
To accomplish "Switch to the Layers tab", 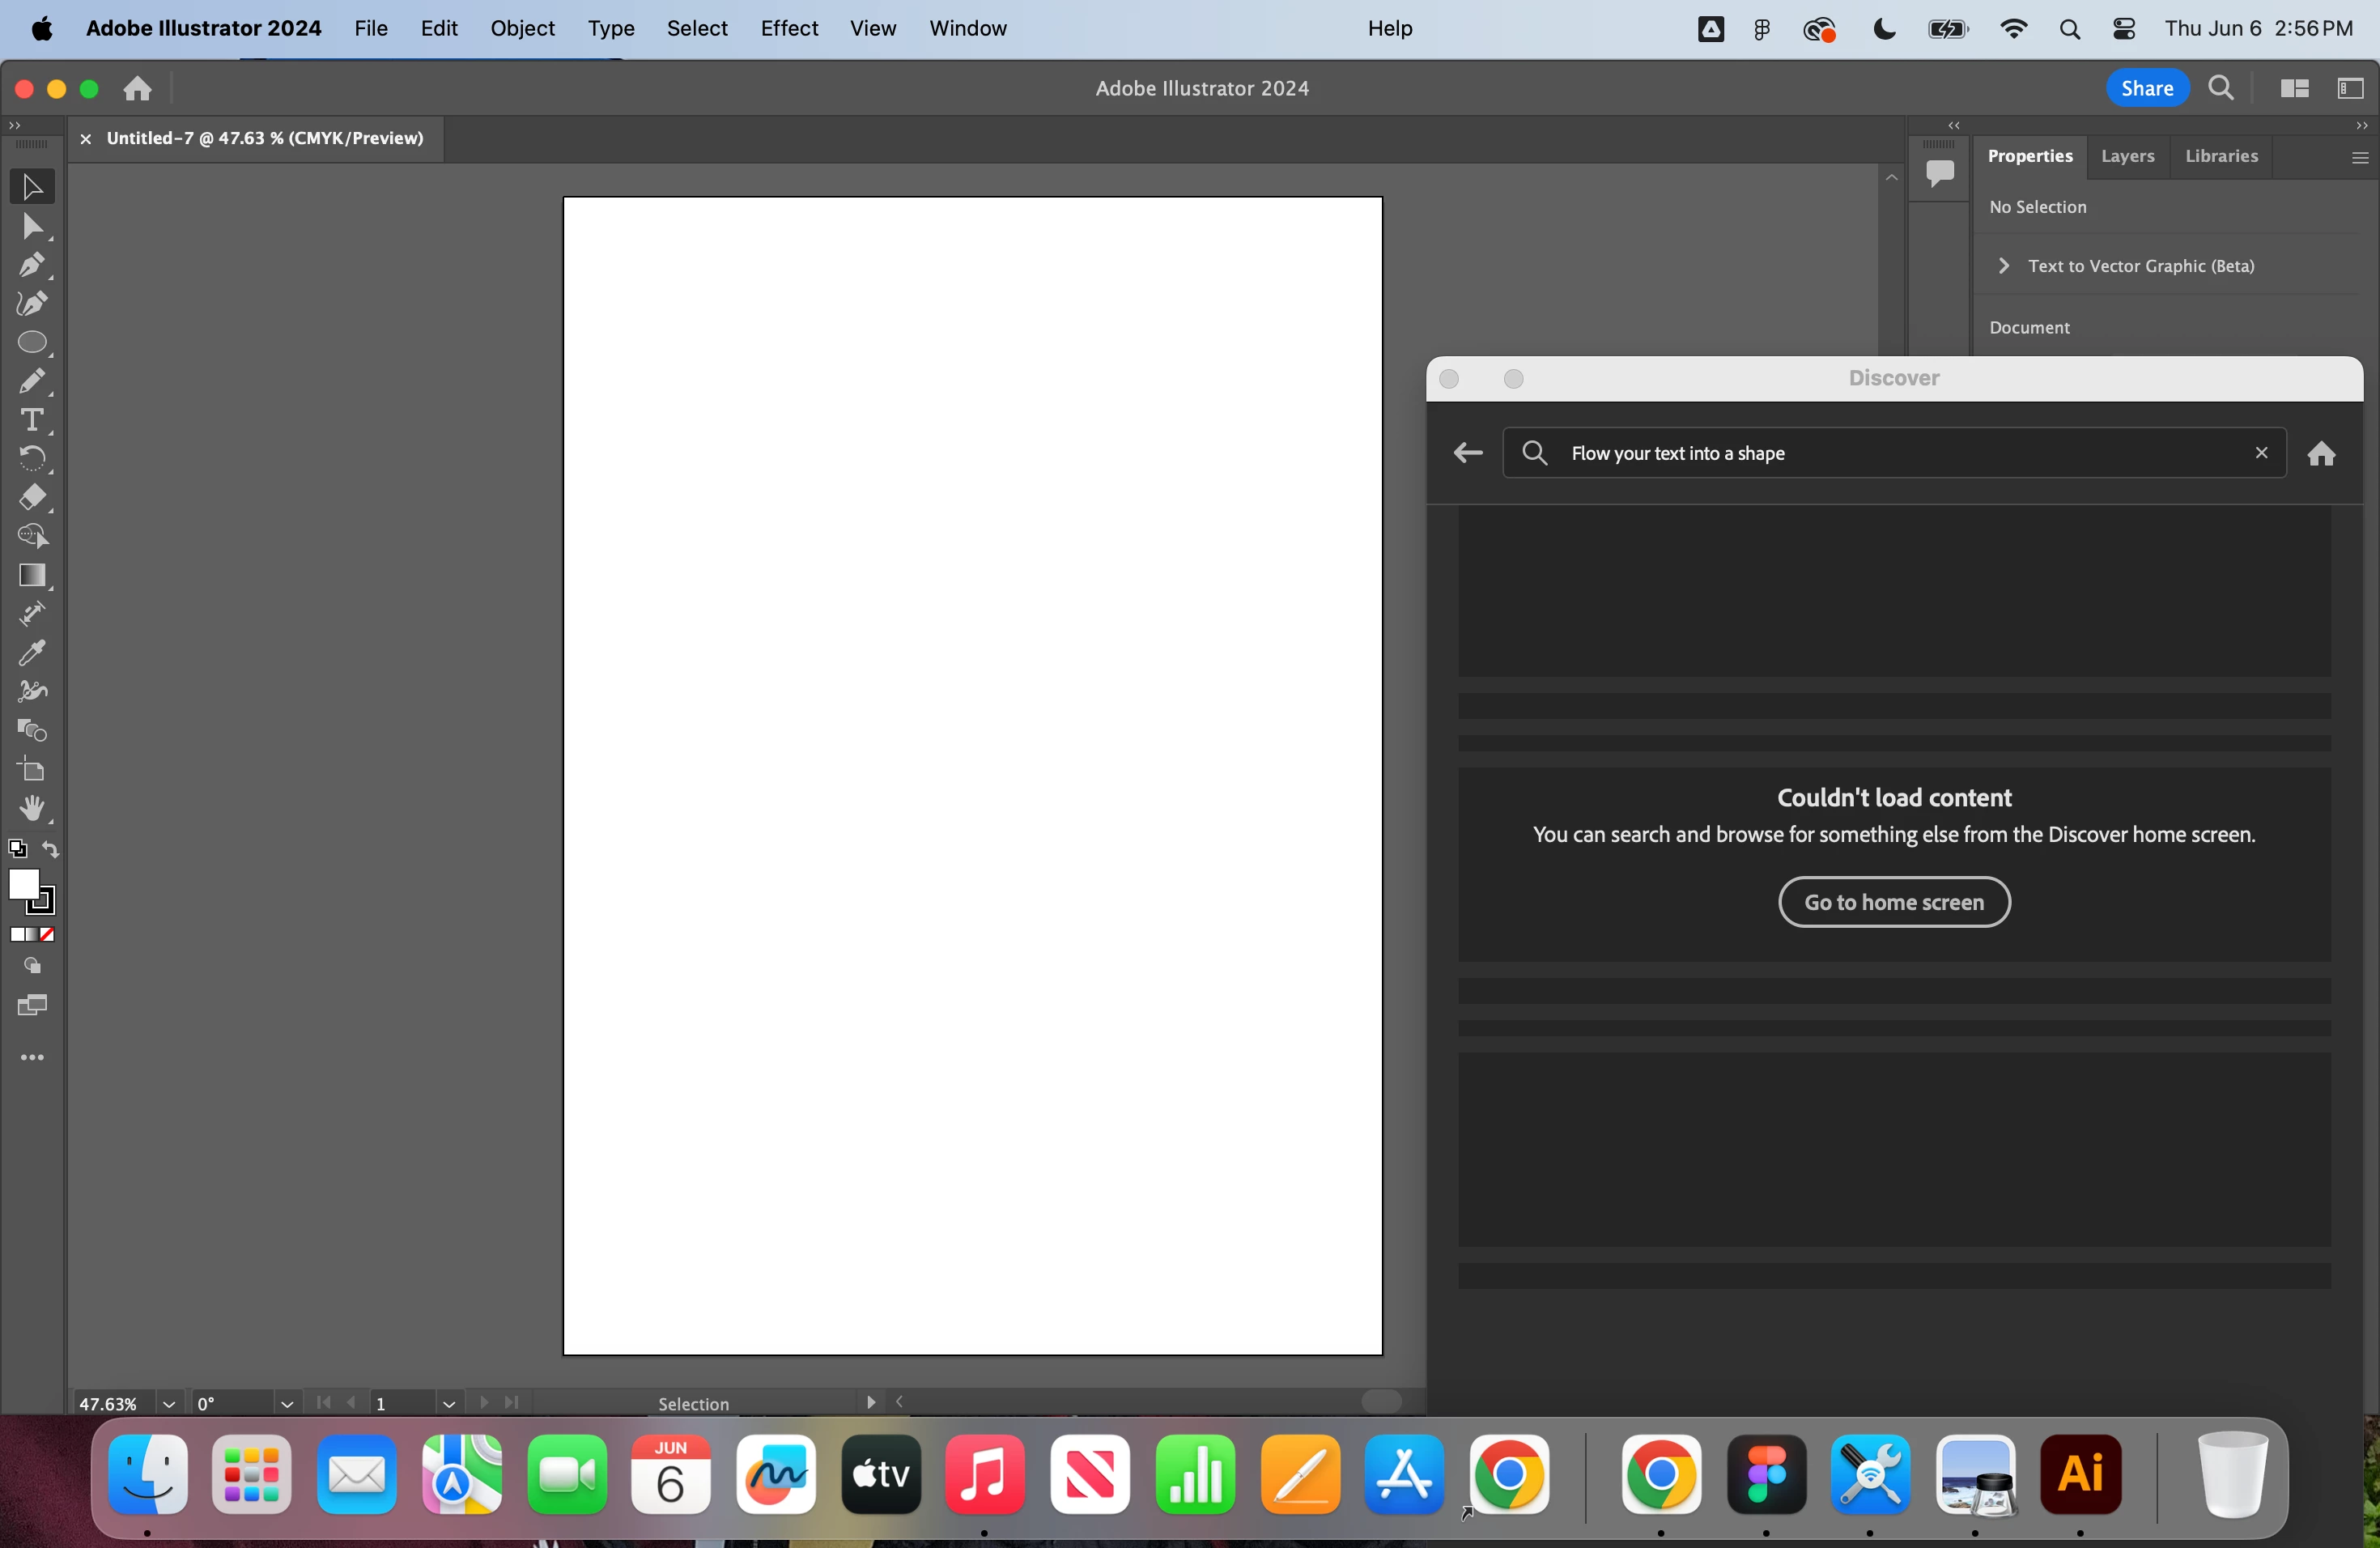I will pos(2127,156).
